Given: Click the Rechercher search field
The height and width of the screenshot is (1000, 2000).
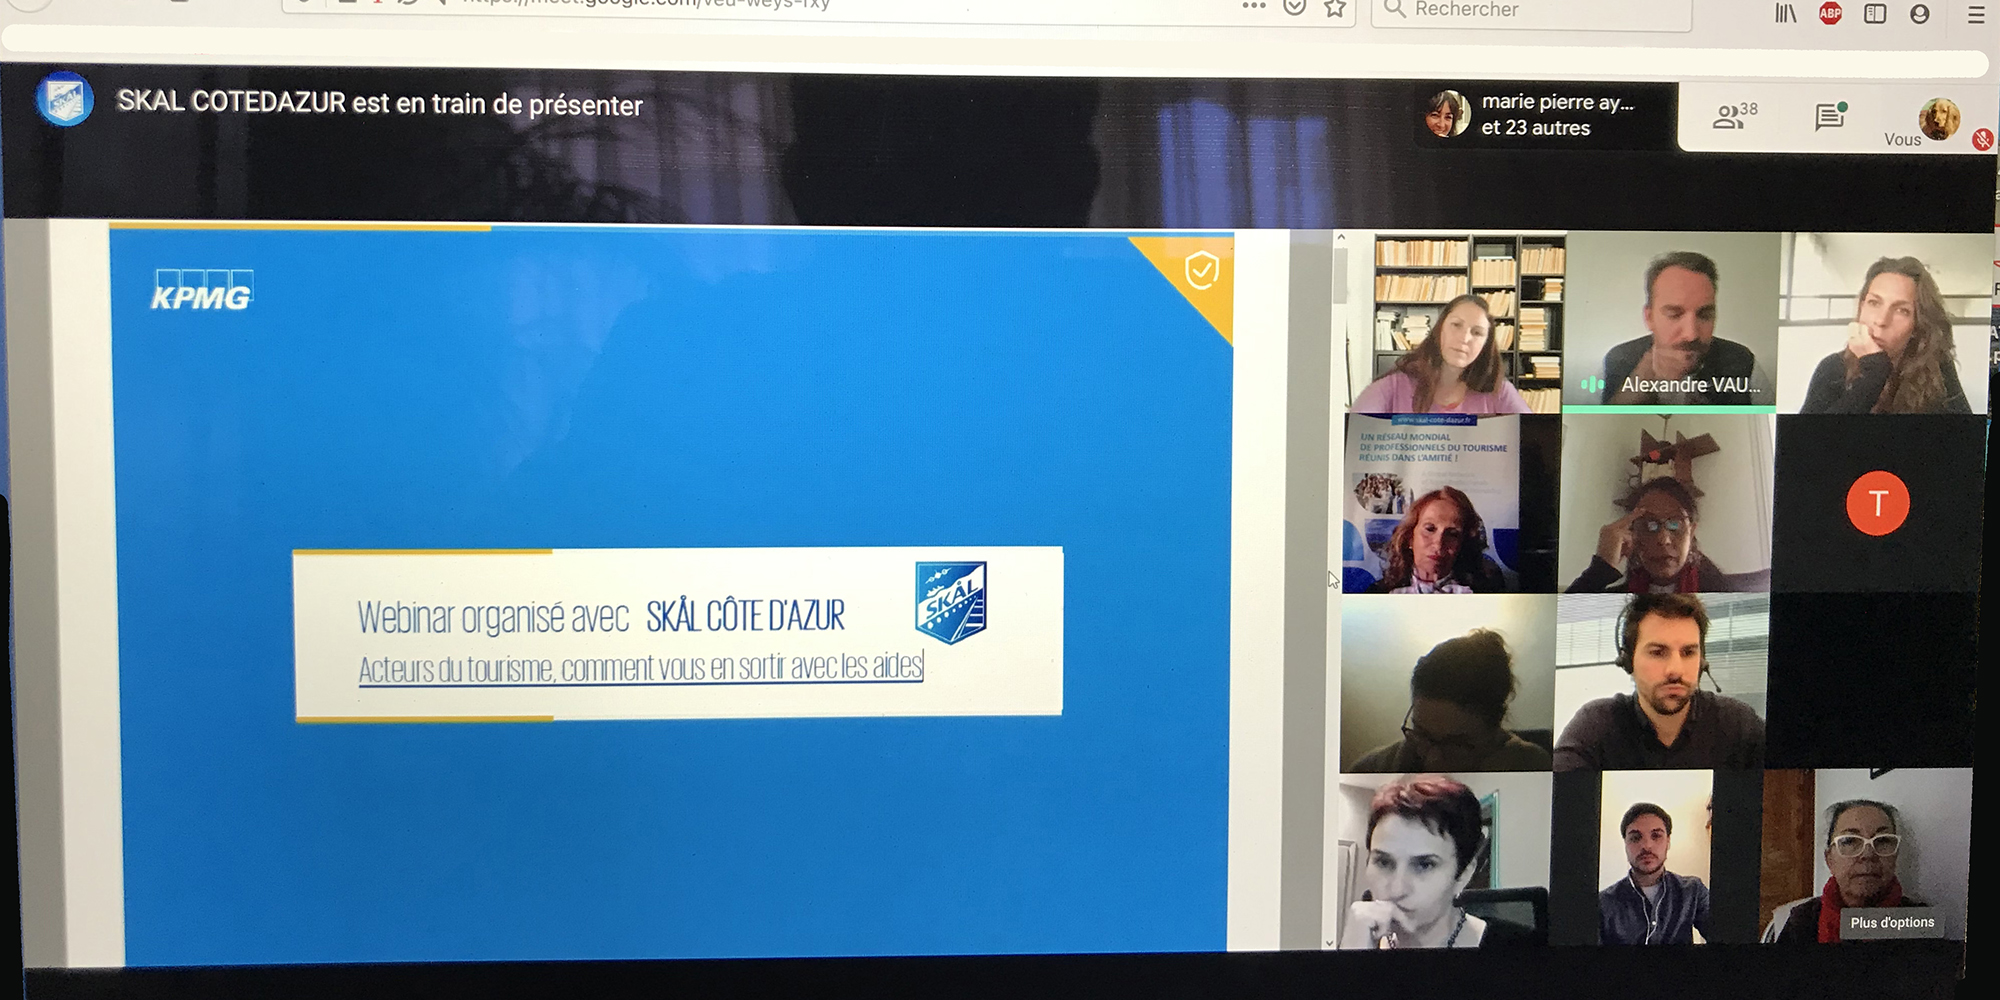Looking at the screenshot, I should tap(1531, 12).
